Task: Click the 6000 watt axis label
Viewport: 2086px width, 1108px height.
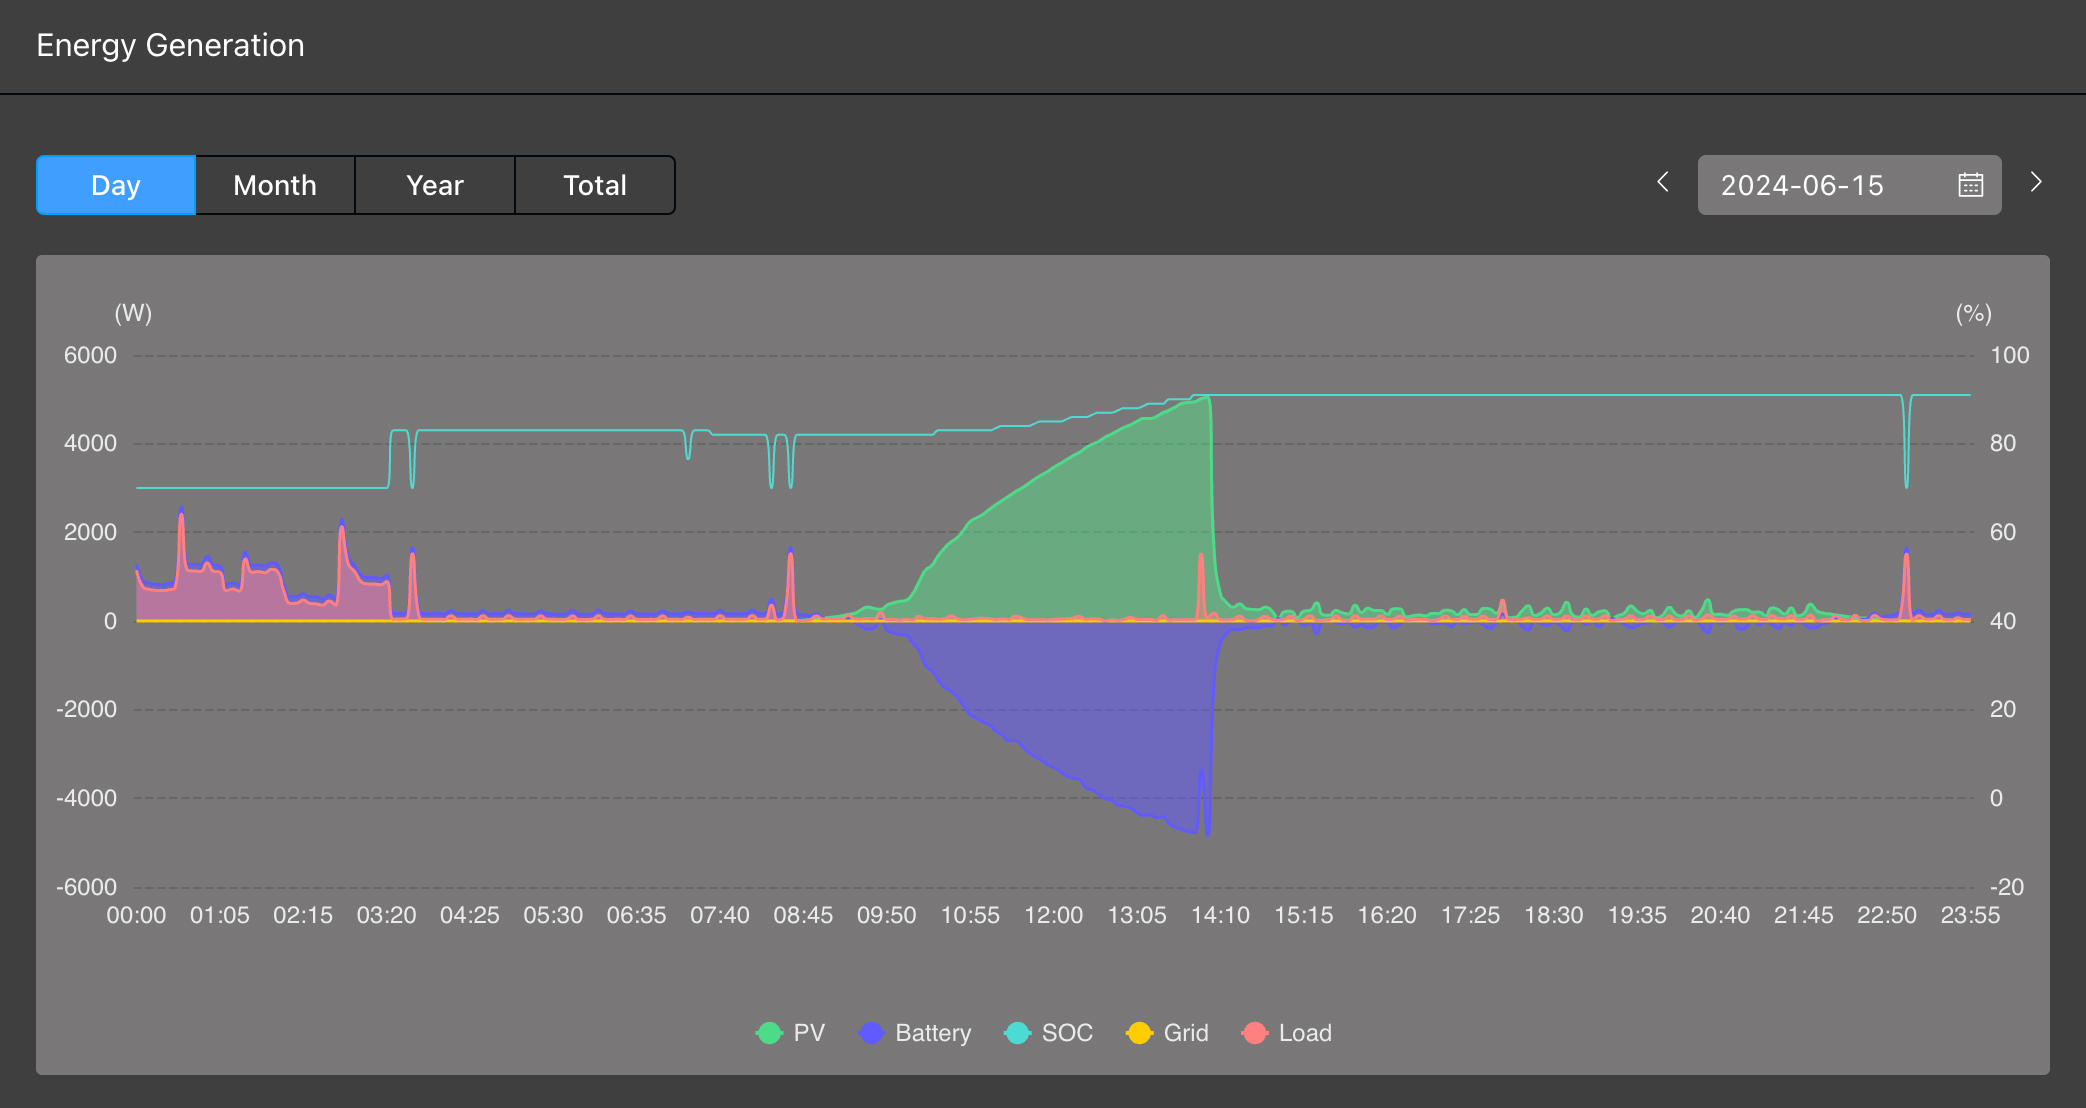Action: point(90,355)
